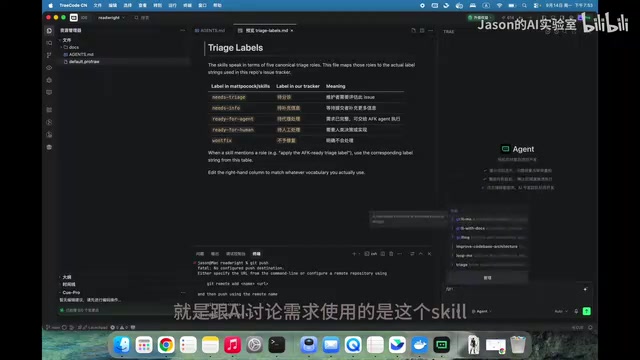Close the terminal panel with the X
Viewport: 640px width, 360px height.
point(429,254)
